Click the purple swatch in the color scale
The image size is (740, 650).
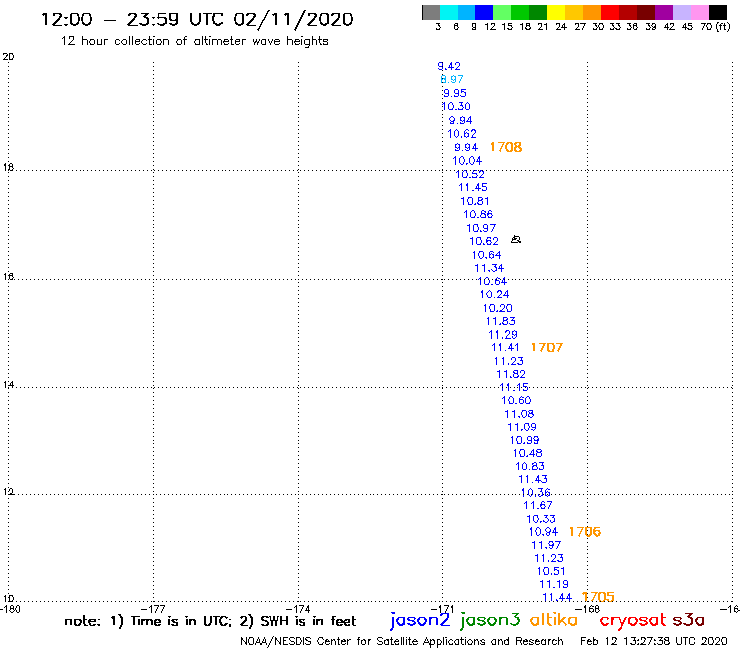coord(664,12)
